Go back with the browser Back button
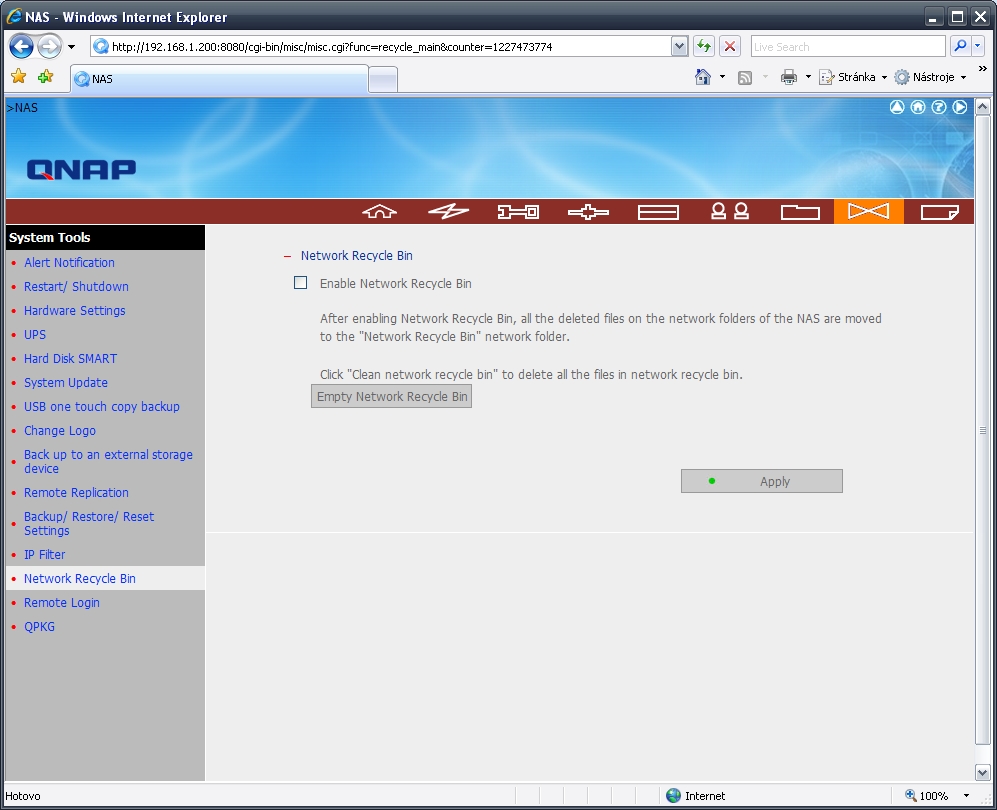The width and height of the screenshot is (997, 810). 22,46
